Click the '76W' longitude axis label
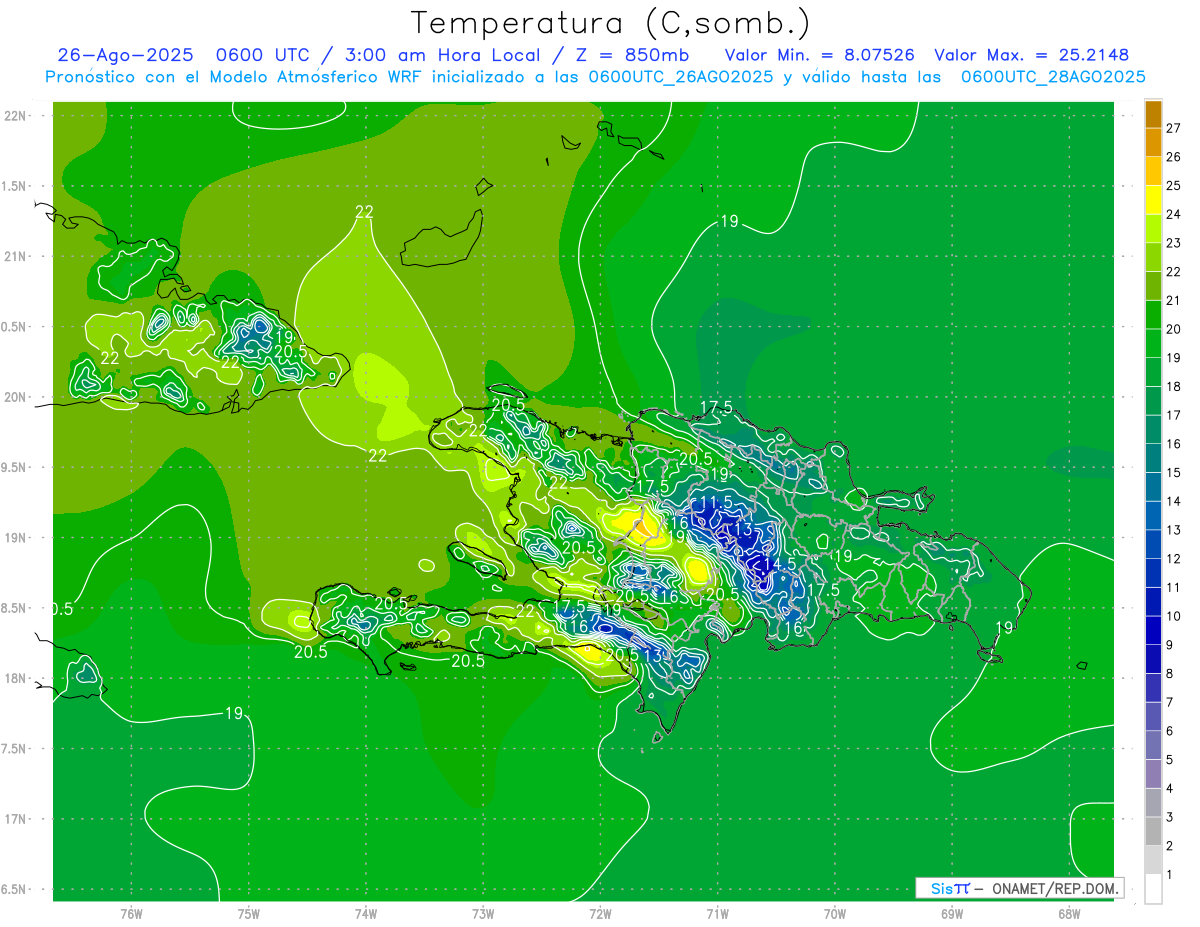This screenshot has height=927, width=1200. click(x=131, y=913)
